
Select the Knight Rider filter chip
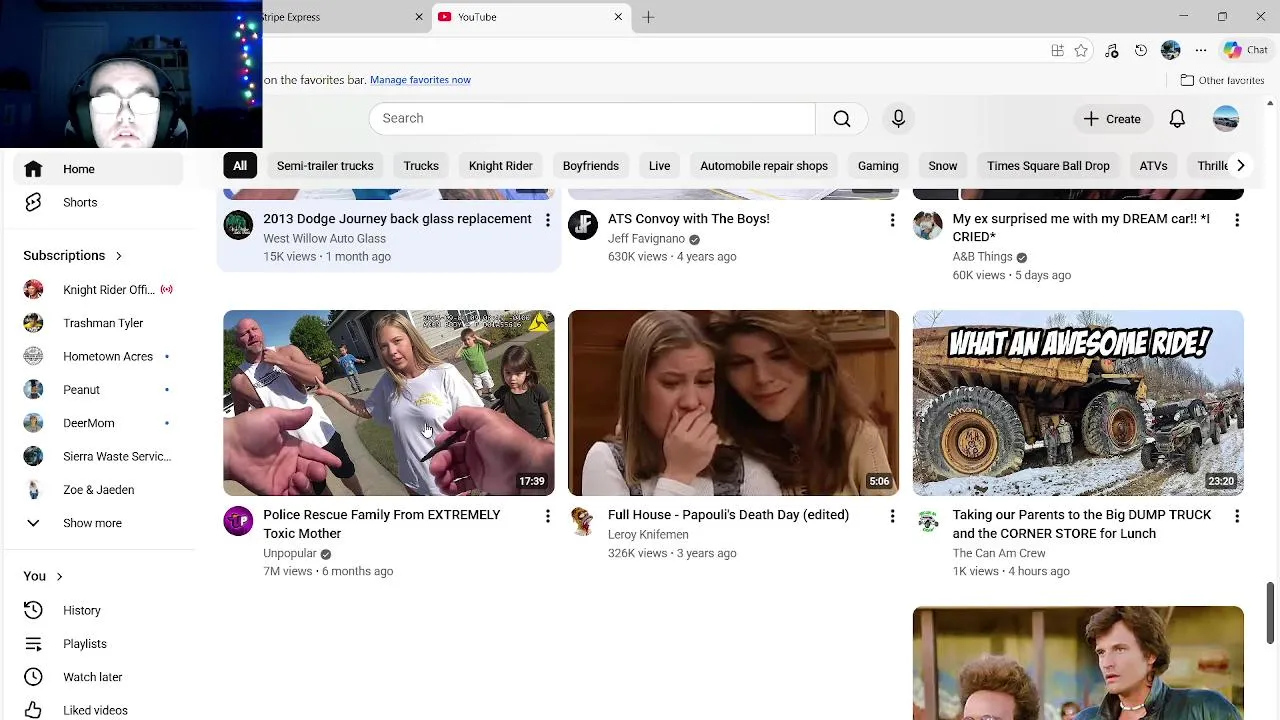(501, 166)
